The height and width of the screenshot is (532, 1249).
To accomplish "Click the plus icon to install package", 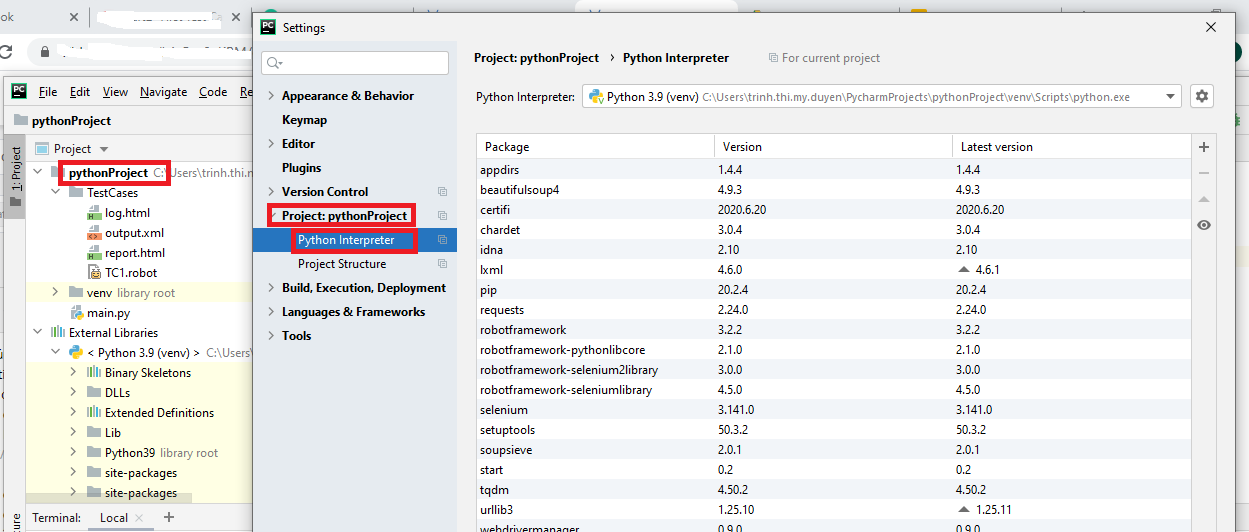I will [x=1204, y=147].
